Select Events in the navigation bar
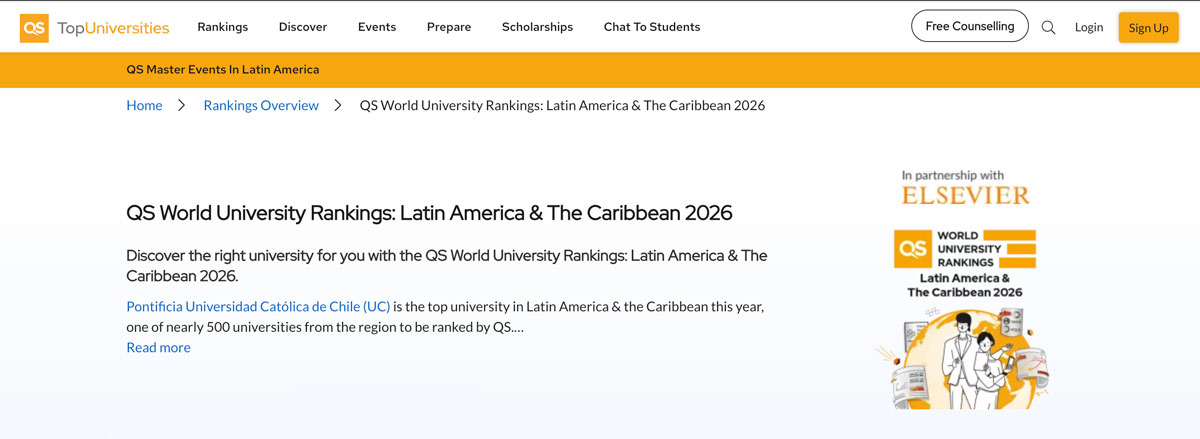Viewport: 1200px width, 439px height. (377, 27)
